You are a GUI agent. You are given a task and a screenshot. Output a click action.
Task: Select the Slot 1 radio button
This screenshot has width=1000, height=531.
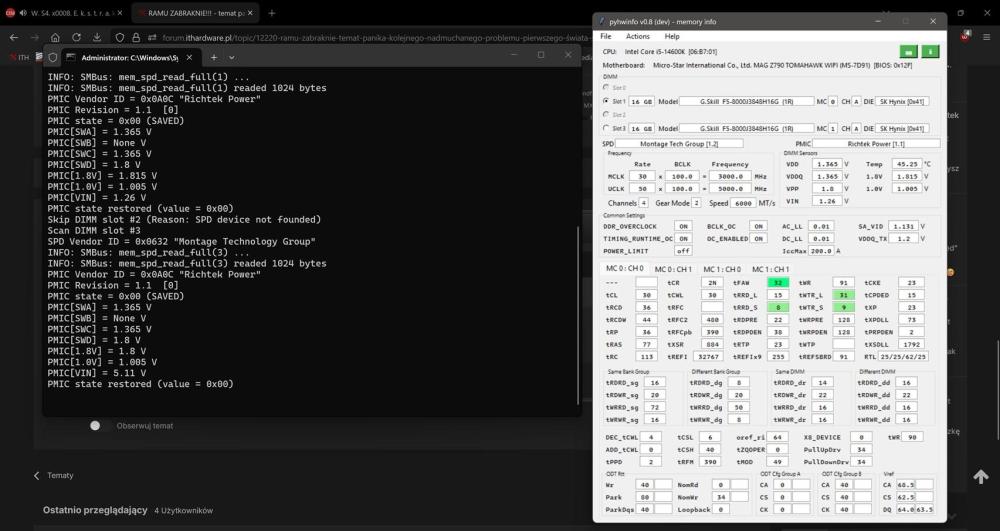click(x=606, y=101)
